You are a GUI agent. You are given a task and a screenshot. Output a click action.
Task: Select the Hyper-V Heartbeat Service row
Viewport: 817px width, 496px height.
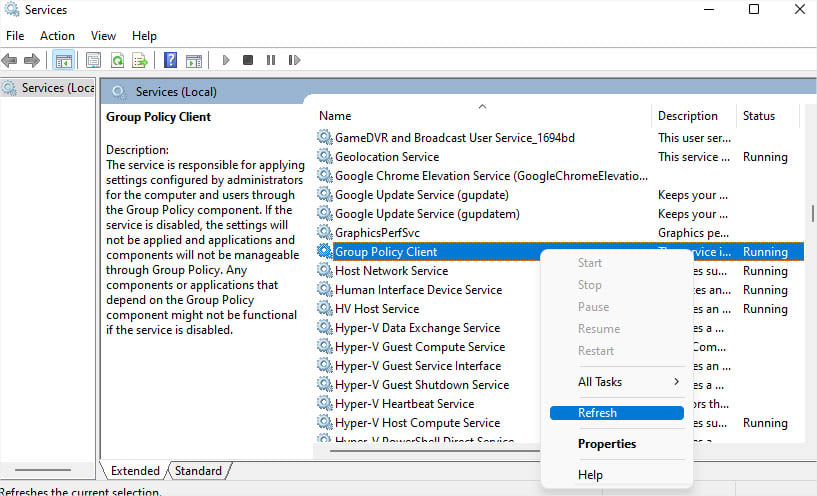404,404
